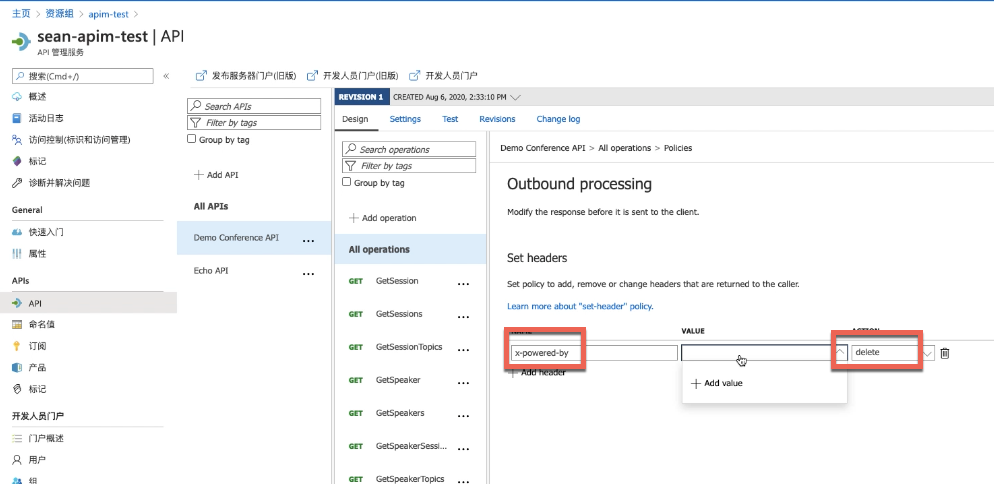The image size is (994, 484).
Task: Open ellipsis menu for GetSession operation
Action: 463,284
